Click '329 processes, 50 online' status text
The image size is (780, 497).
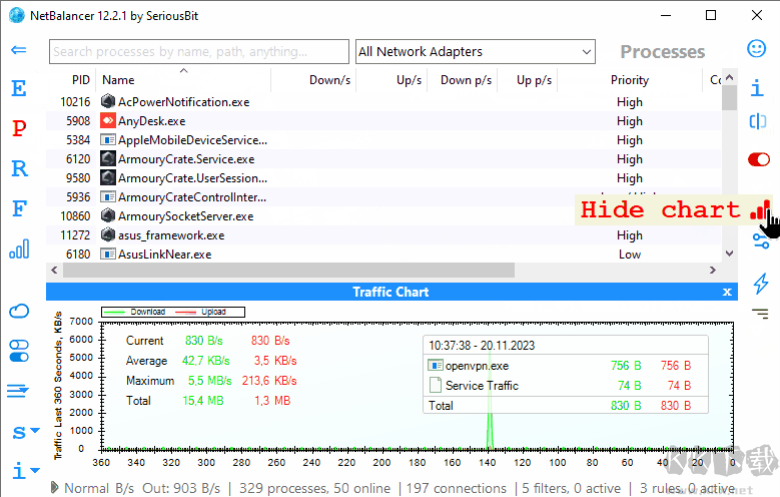314,489
